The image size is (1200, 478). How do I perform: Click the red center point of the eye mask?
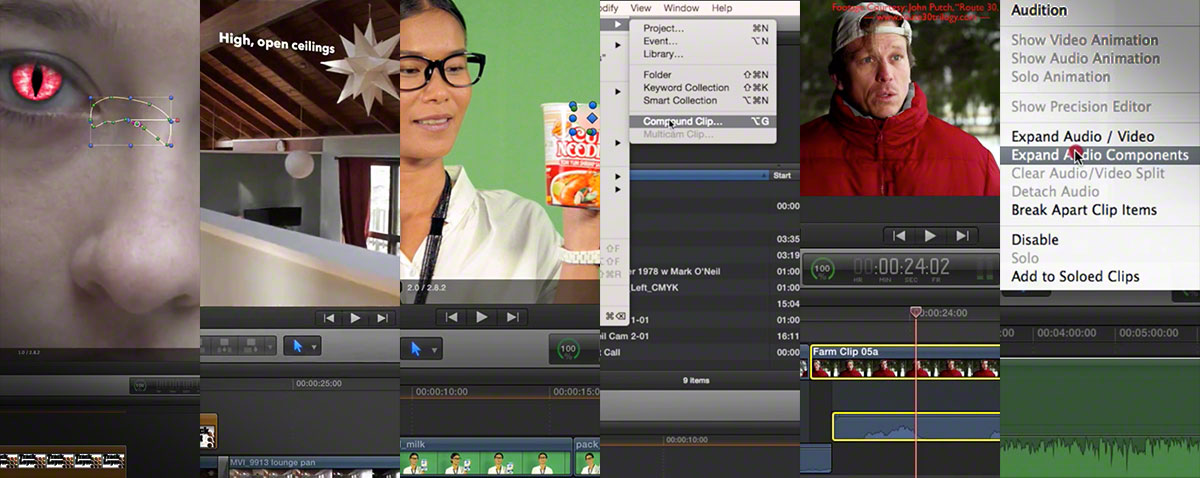(x=137, y=124)
